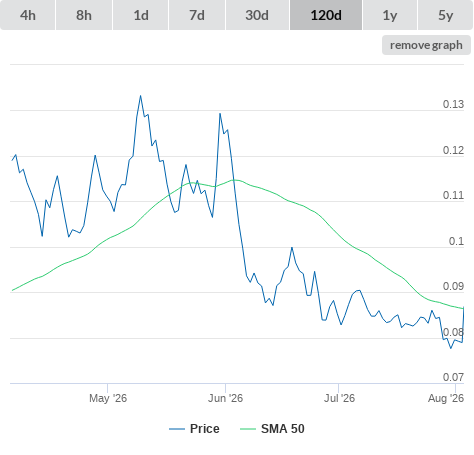474x455 pixels.
Task: Open the 7d time range view
Action: tap(197, 15)
